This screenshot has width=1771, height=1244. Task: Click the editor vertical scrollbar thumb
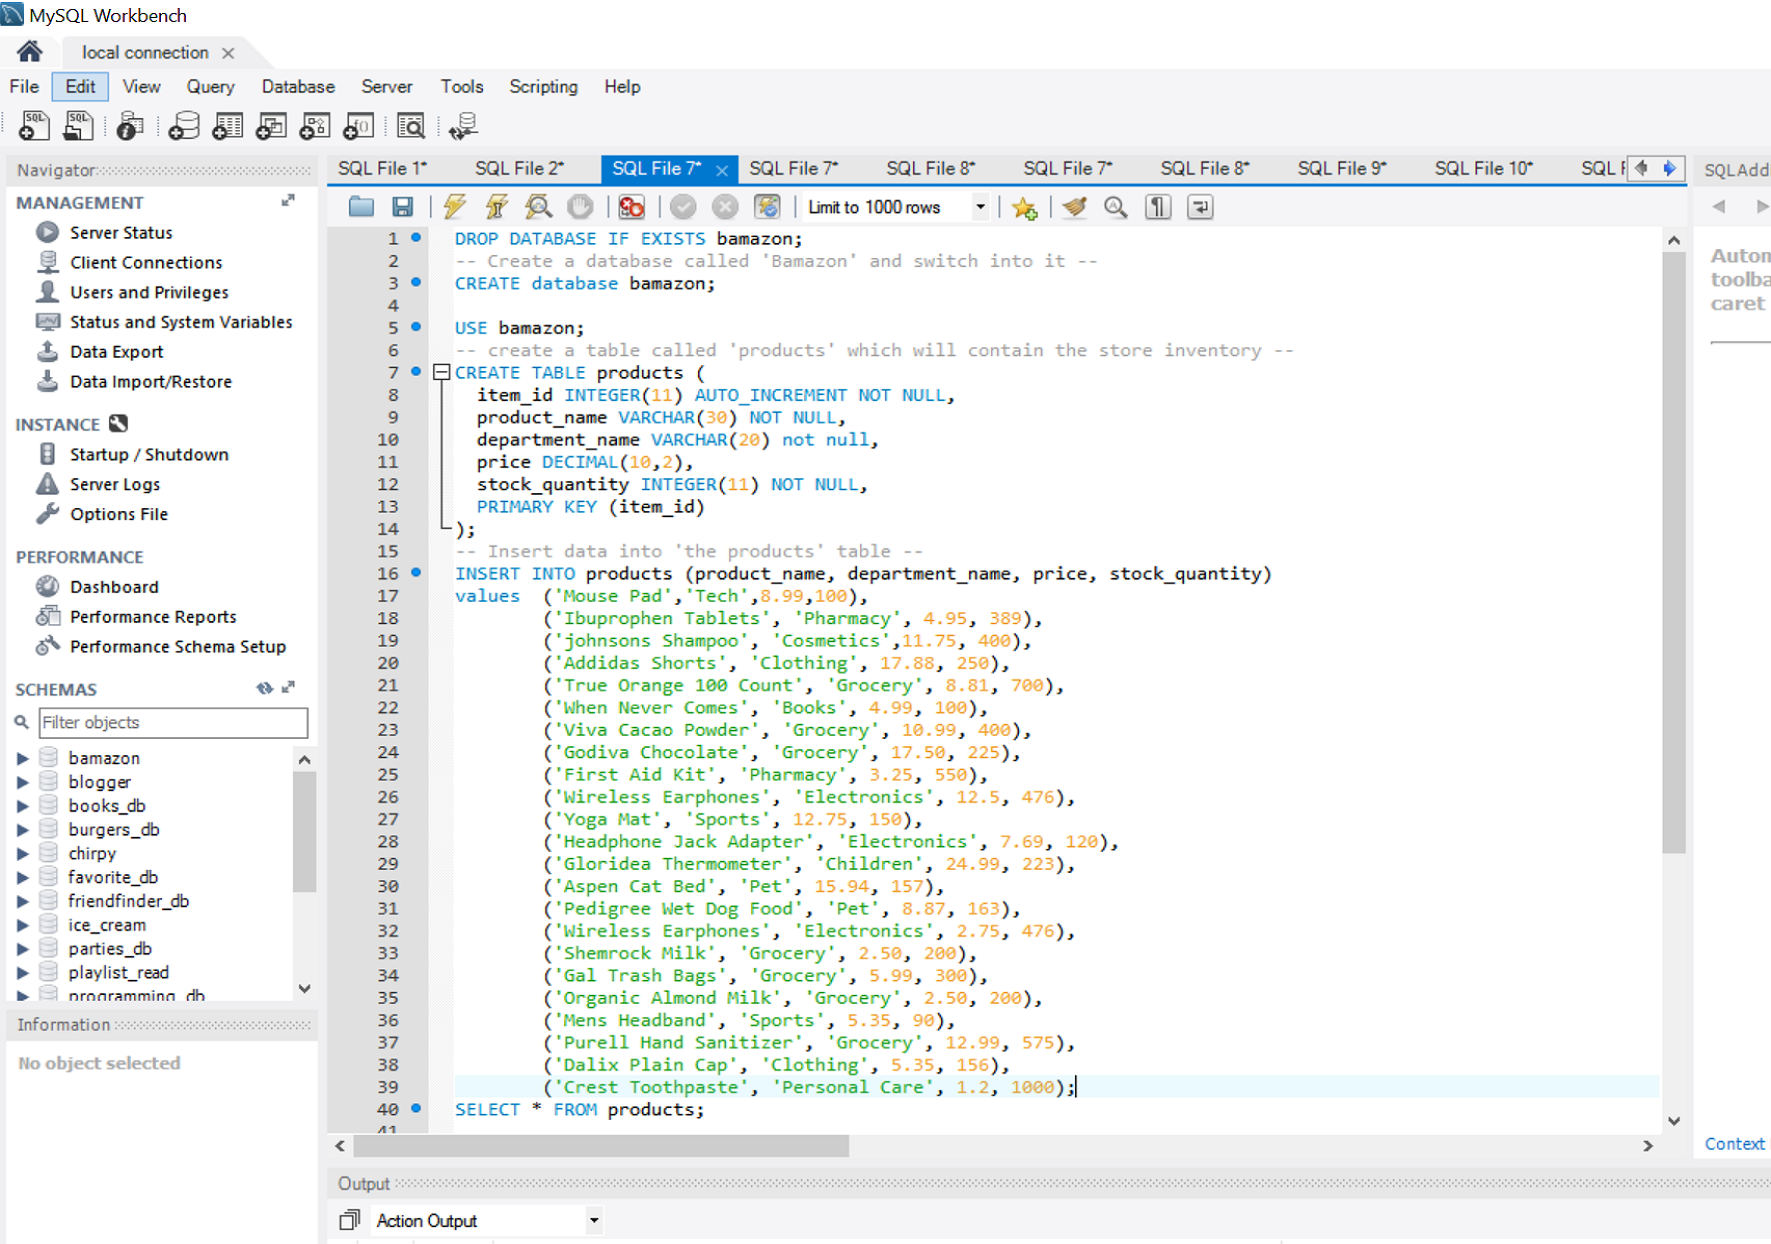tap(1674, 552)
